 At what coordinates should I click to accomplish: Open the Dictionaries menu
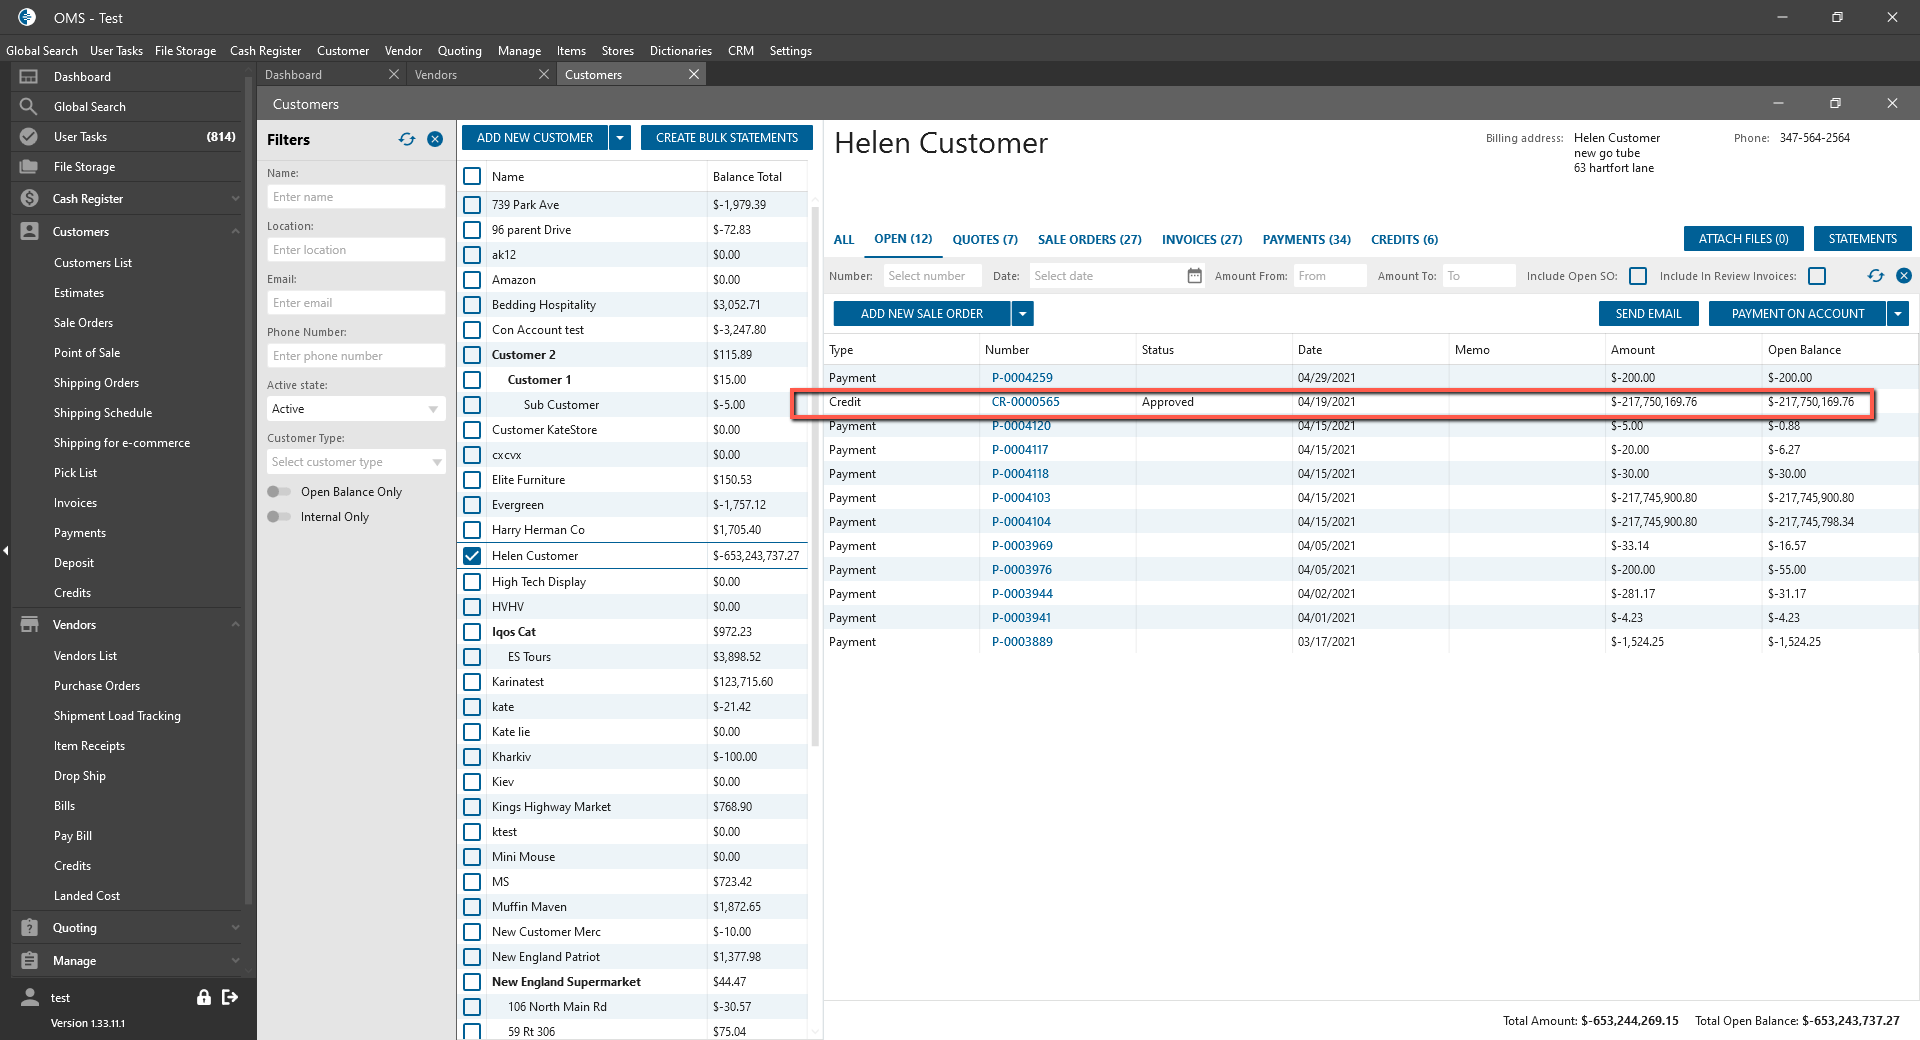click(x=680, y=51)
